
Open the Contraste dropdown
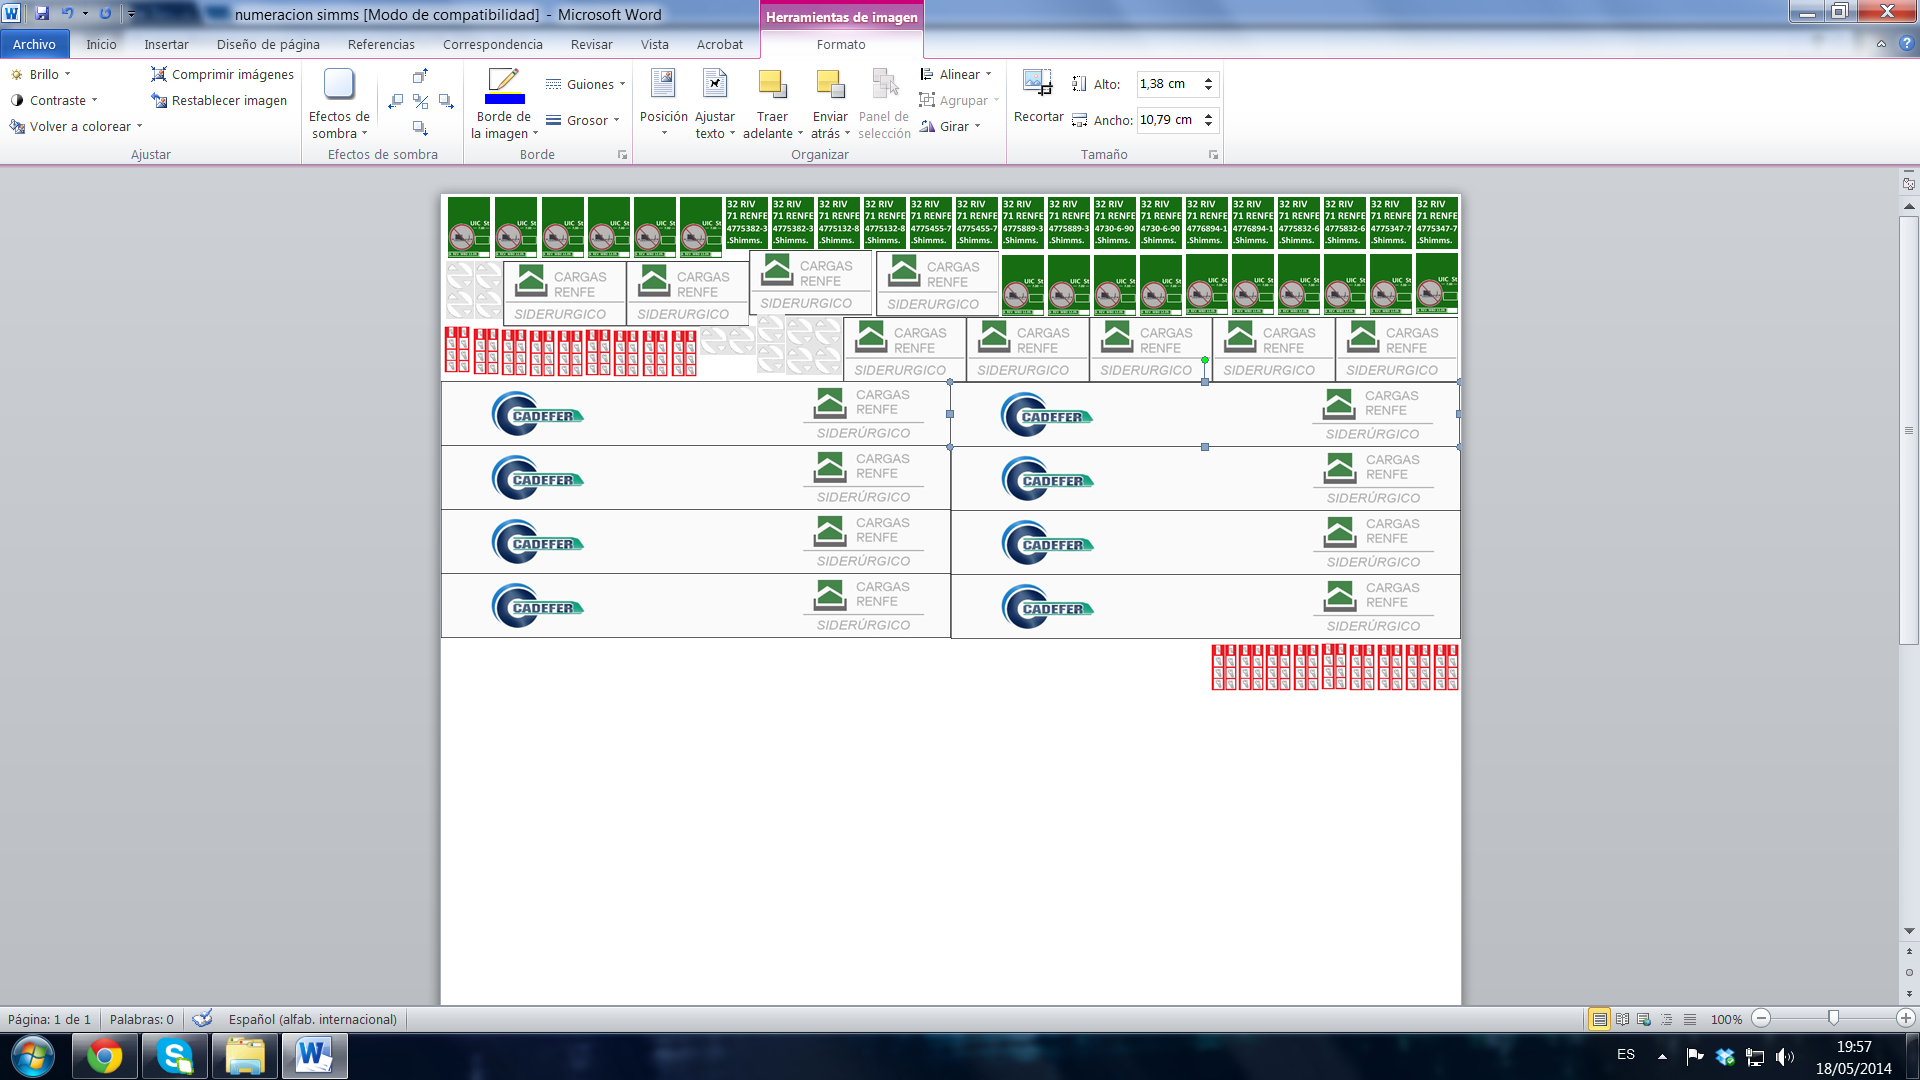tap(54, 100)
